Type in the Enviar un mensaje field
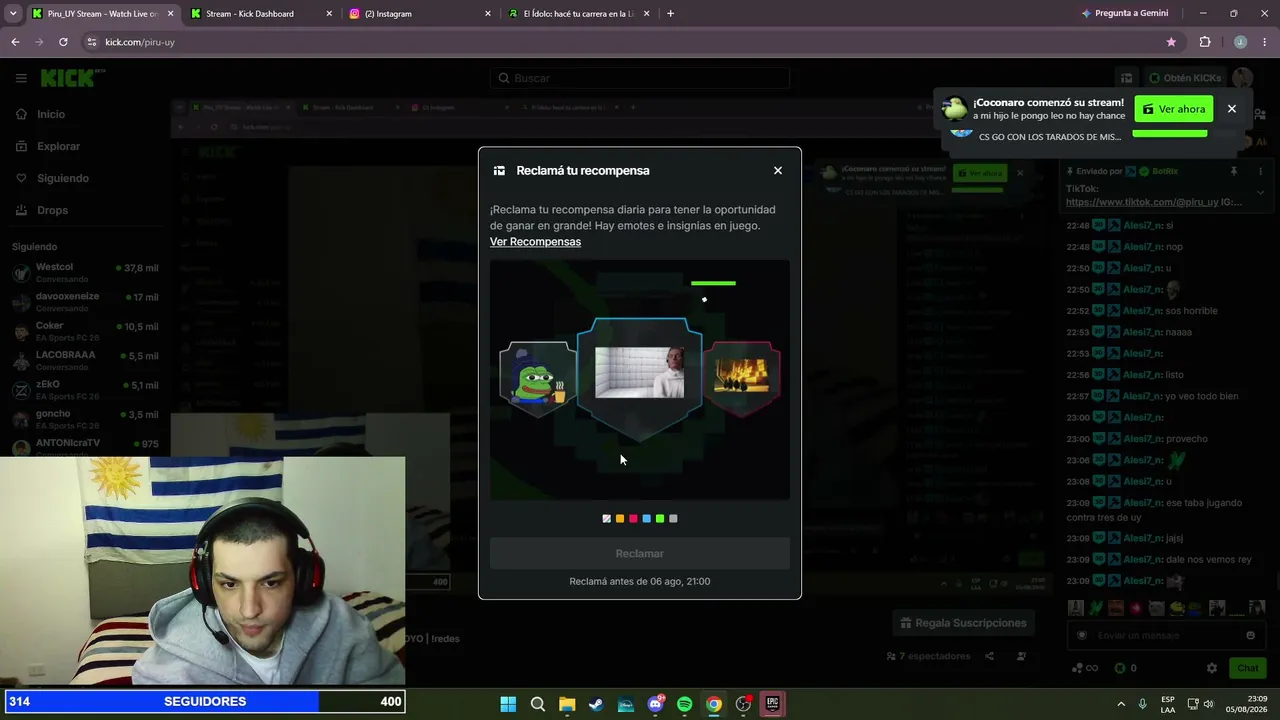 click(1165, 635)
